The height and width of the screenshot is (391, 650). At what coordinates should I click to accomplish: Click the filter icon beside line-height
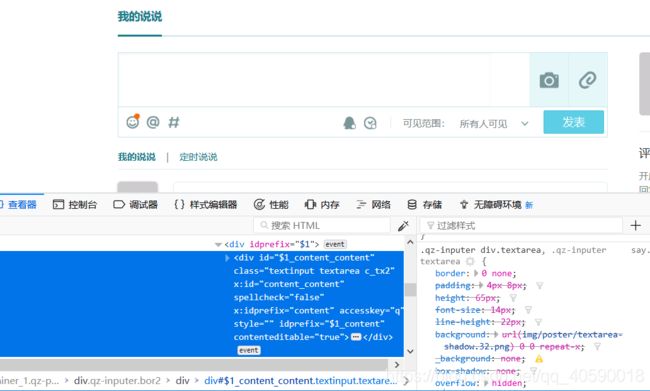tap(538, 322)
